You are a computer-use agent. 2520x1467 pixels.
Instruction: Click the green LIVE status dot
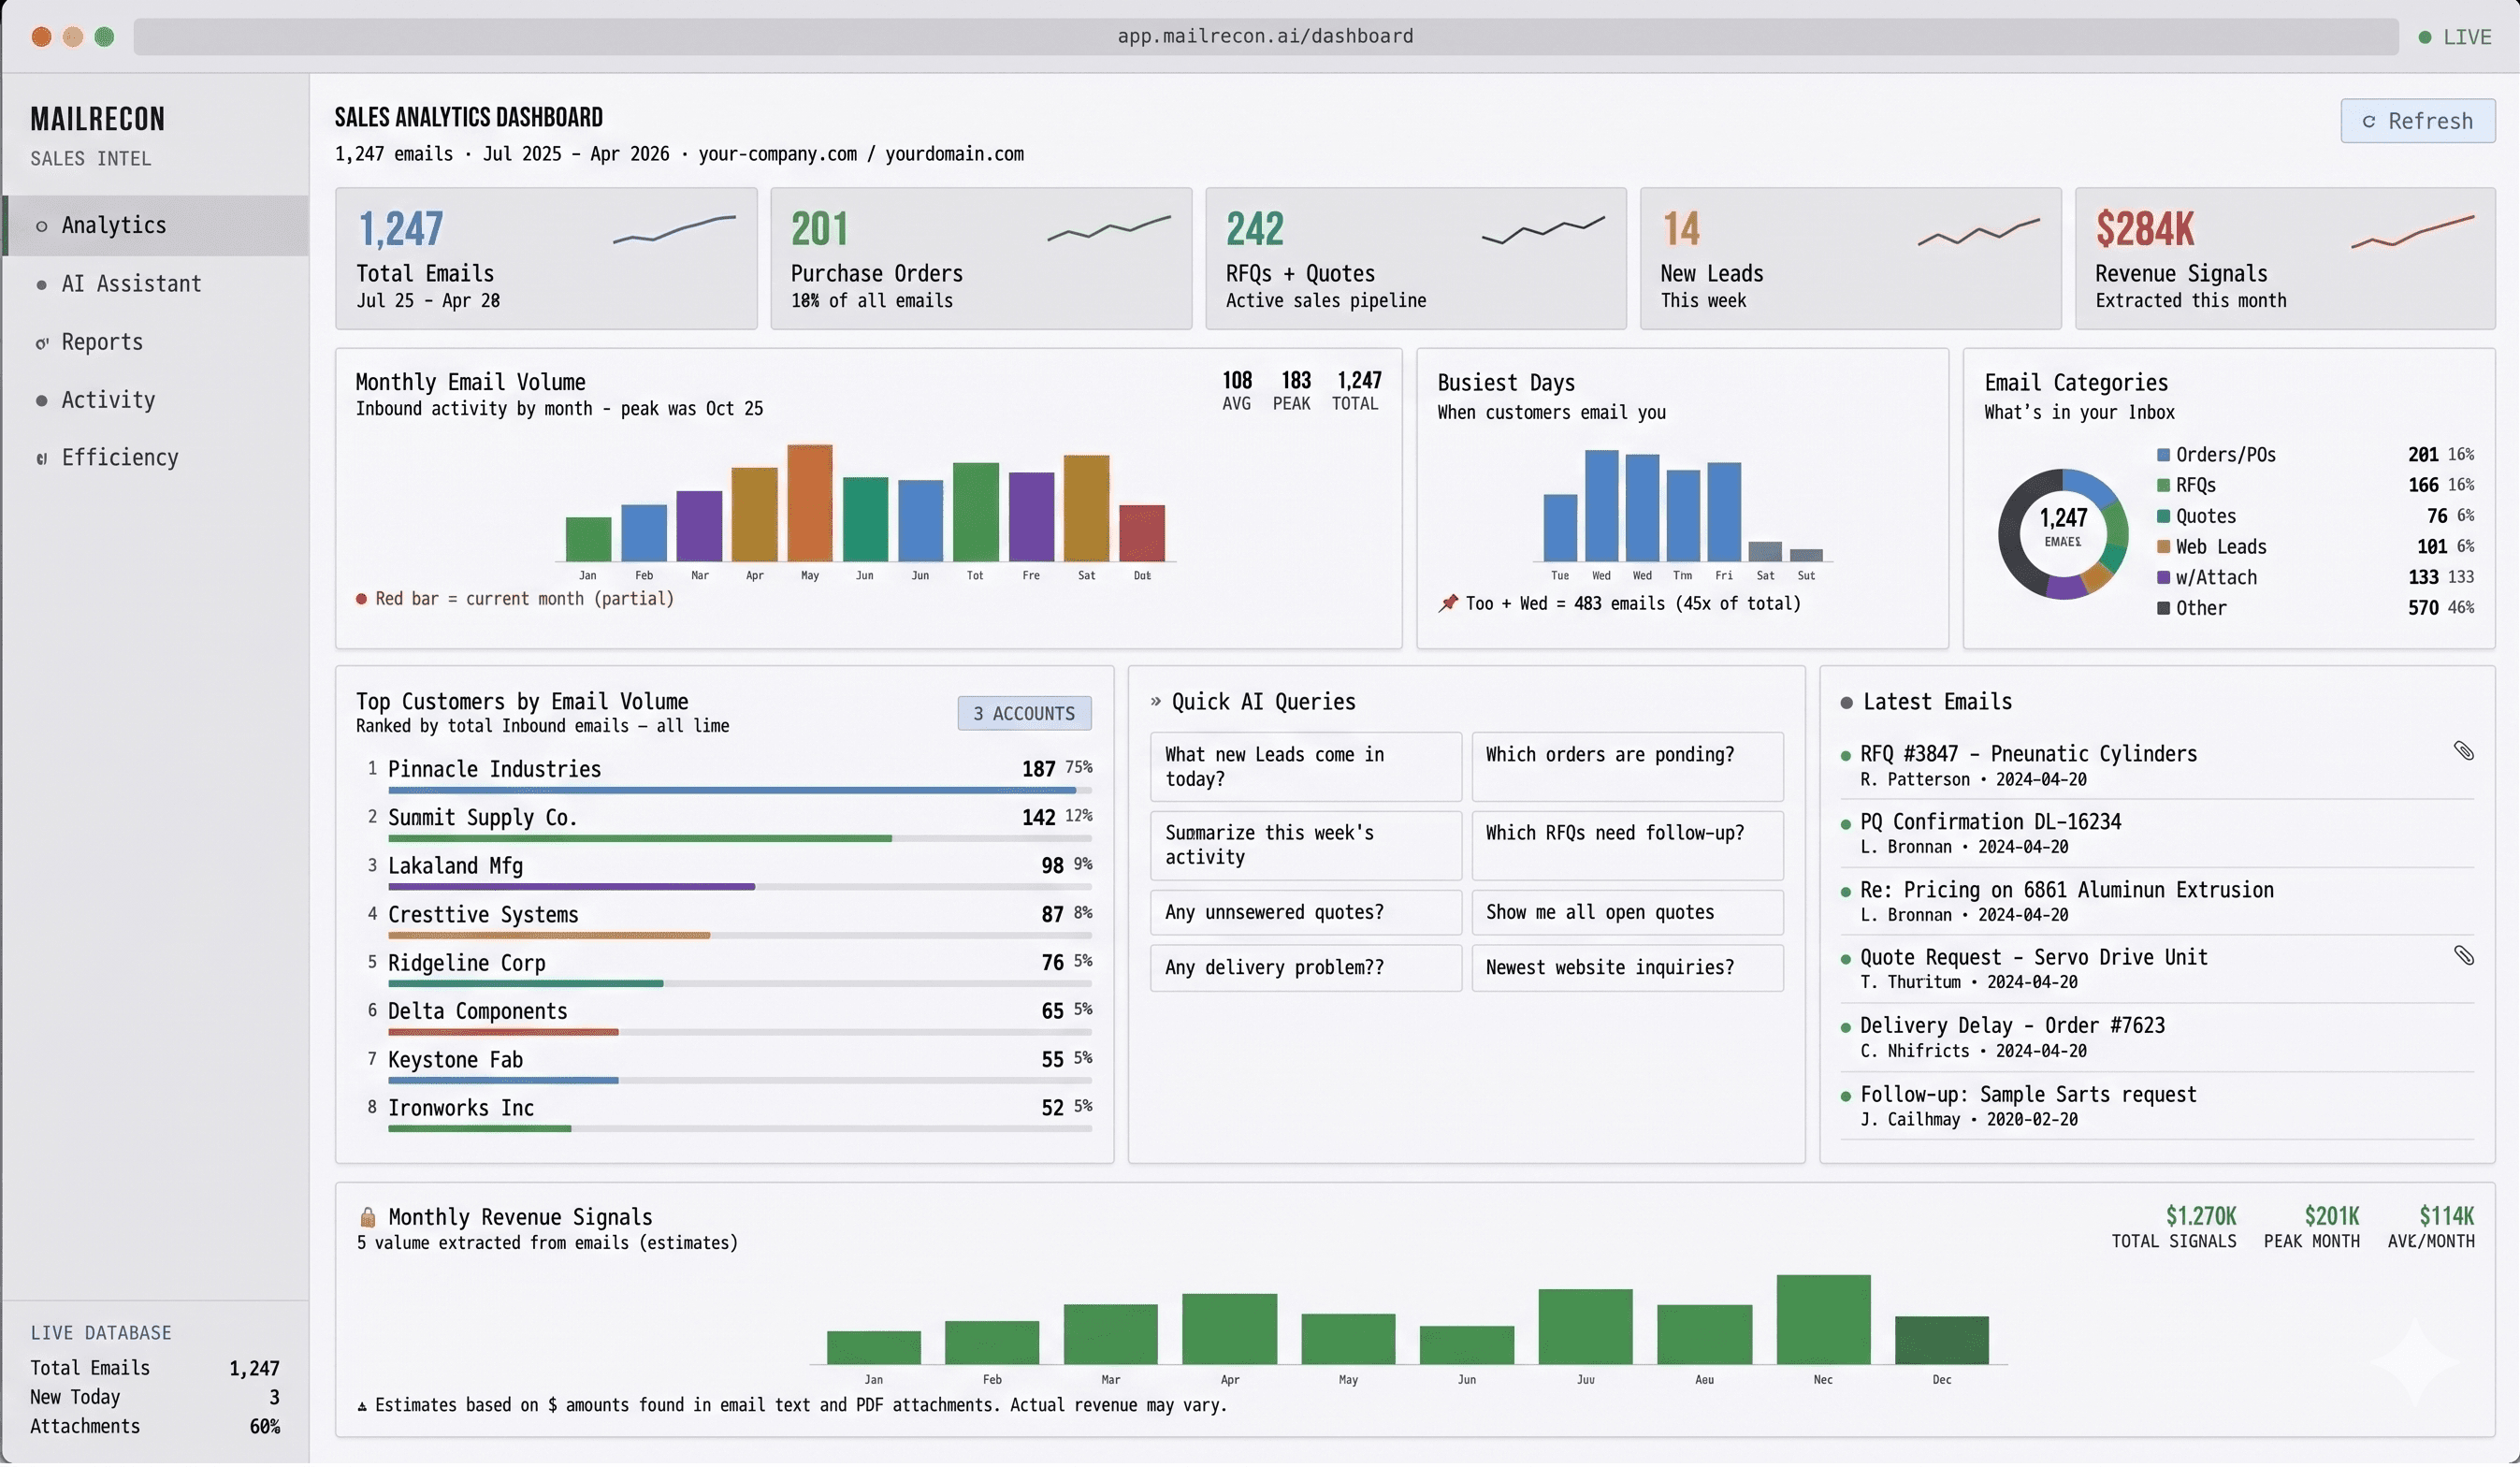pos(2425,37)
